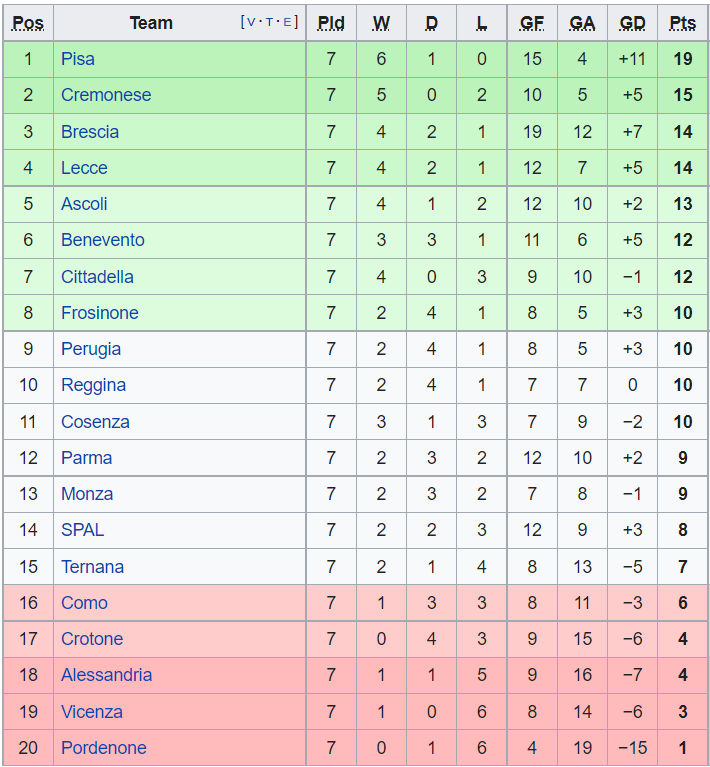Open the Cremonese team page

pos(106,95)
